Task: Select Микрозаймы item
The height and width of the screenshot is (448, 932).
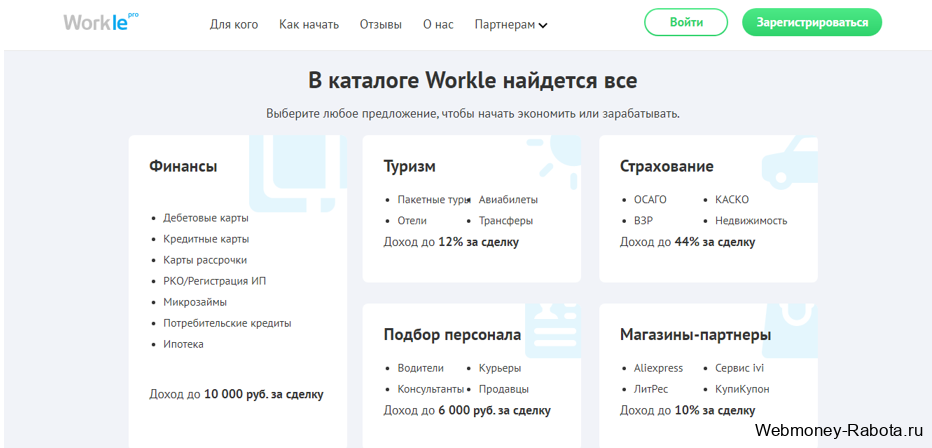Action: [195, 302]
